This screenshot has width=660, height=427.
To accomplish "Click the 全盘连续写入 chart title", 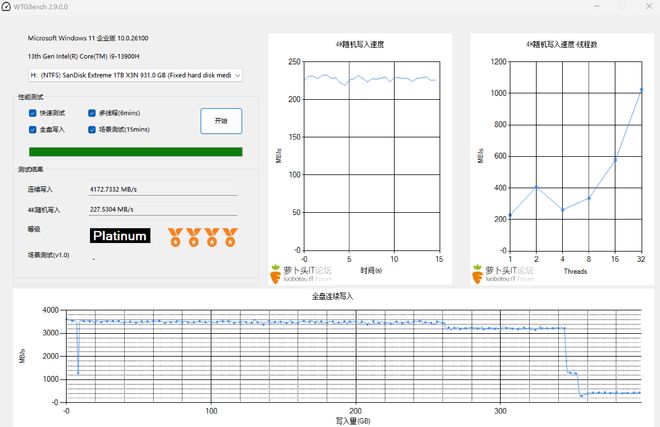I will coord(332,297).
